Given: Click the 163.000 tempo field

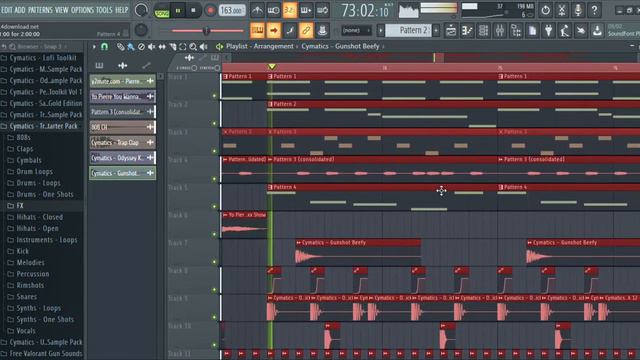Looking at the screenshot, I should point(232,11).
